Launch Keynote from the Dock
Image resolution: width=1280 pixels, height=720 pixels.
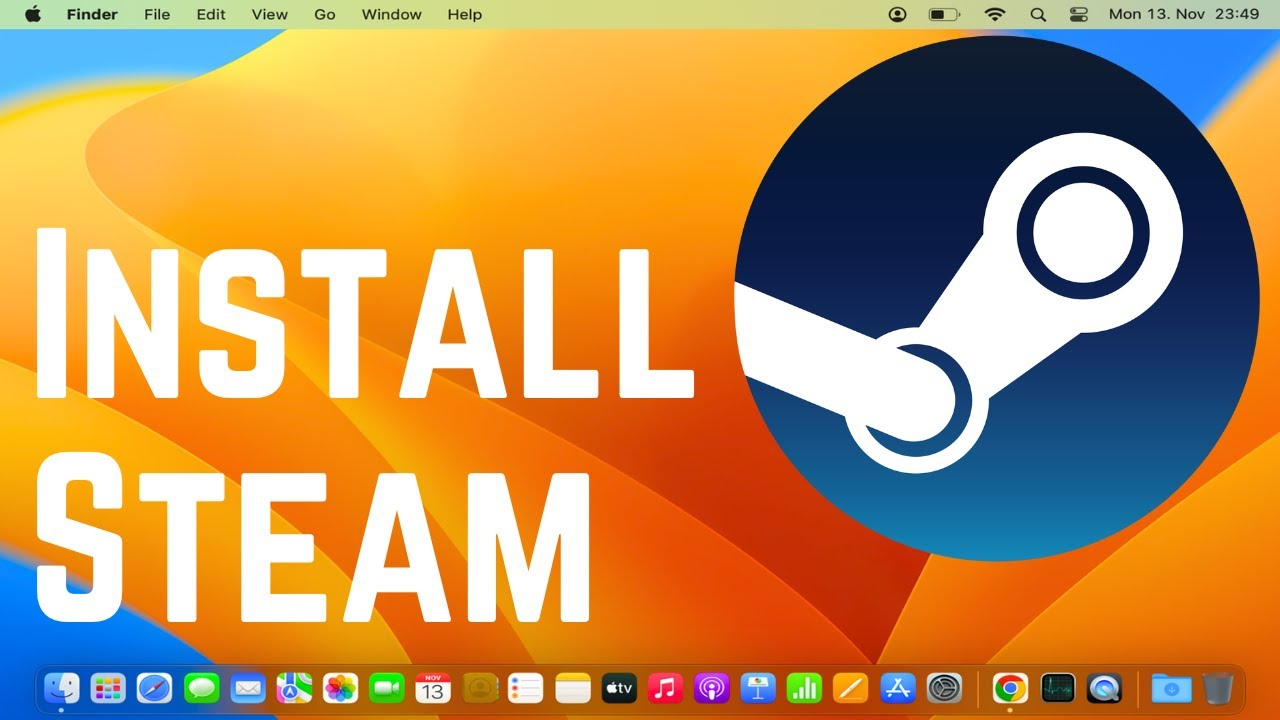point(758,688)
